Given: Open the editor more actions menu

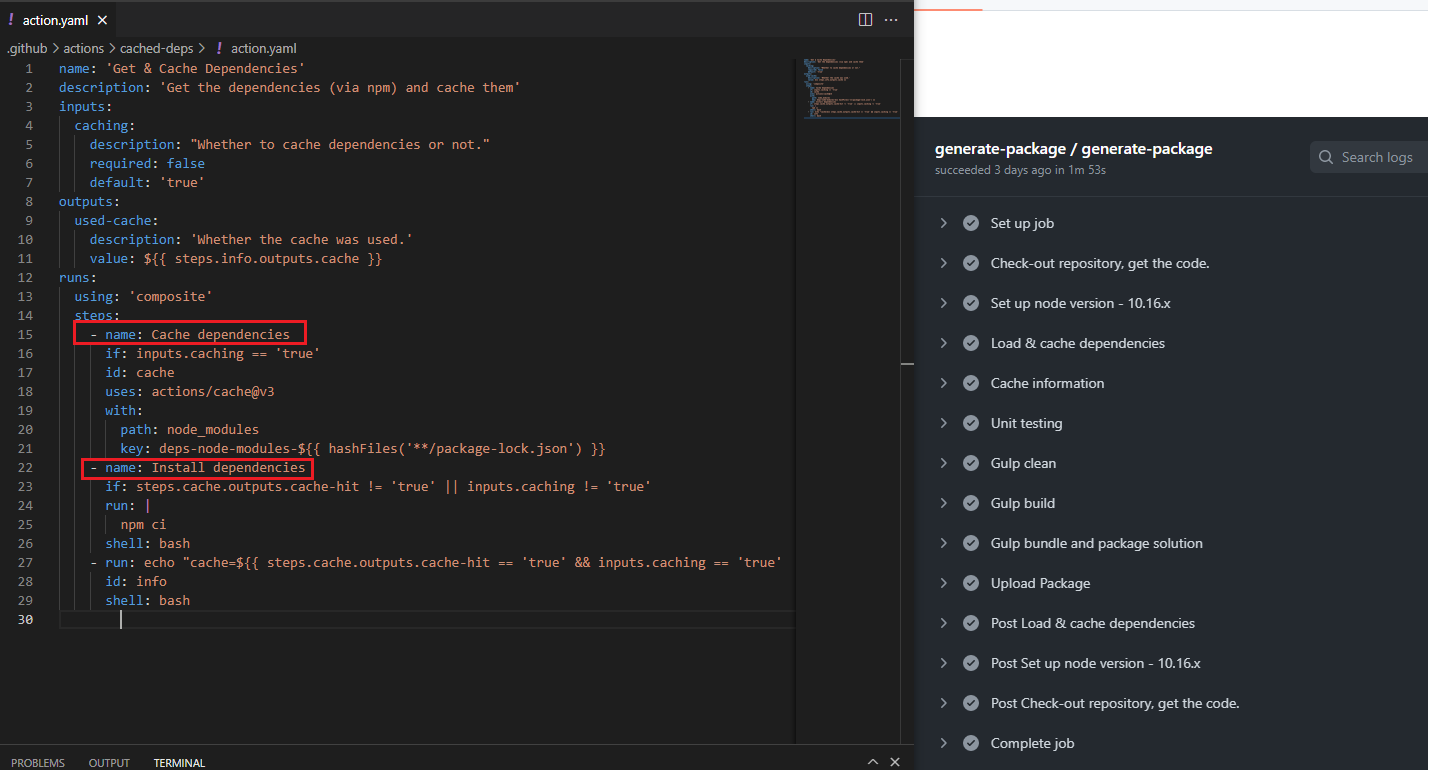Looking at the screenshot, I should tap(891, 20).
